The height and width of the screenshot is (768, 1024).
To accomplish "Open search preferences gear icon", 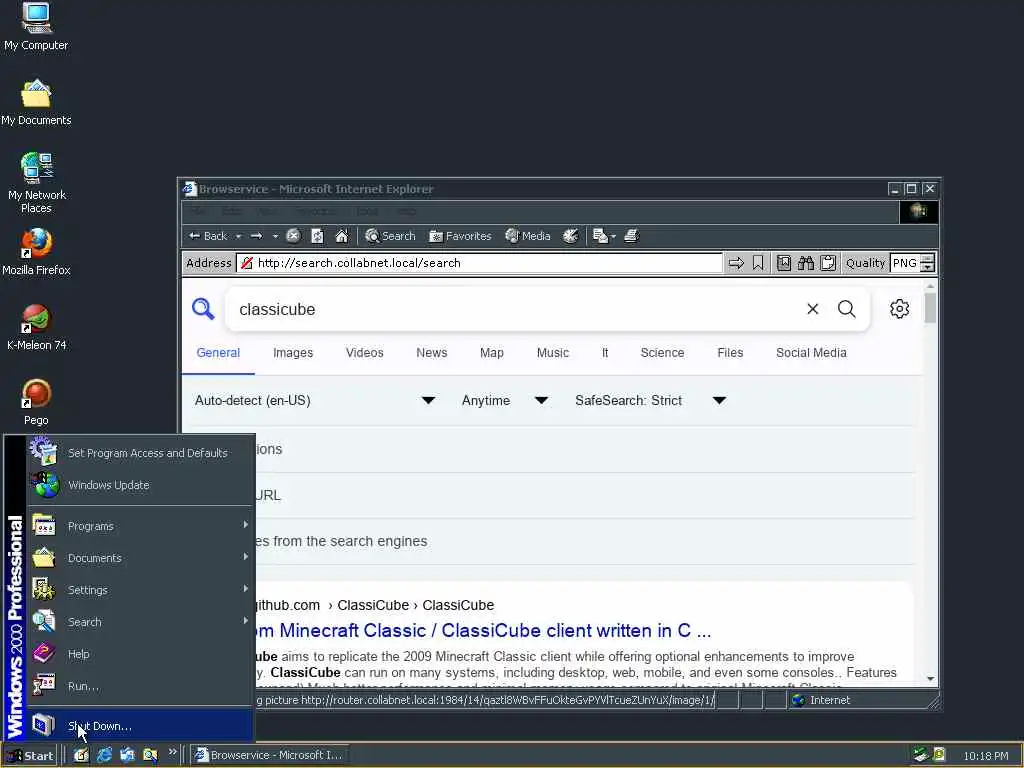I will (899, 309).
